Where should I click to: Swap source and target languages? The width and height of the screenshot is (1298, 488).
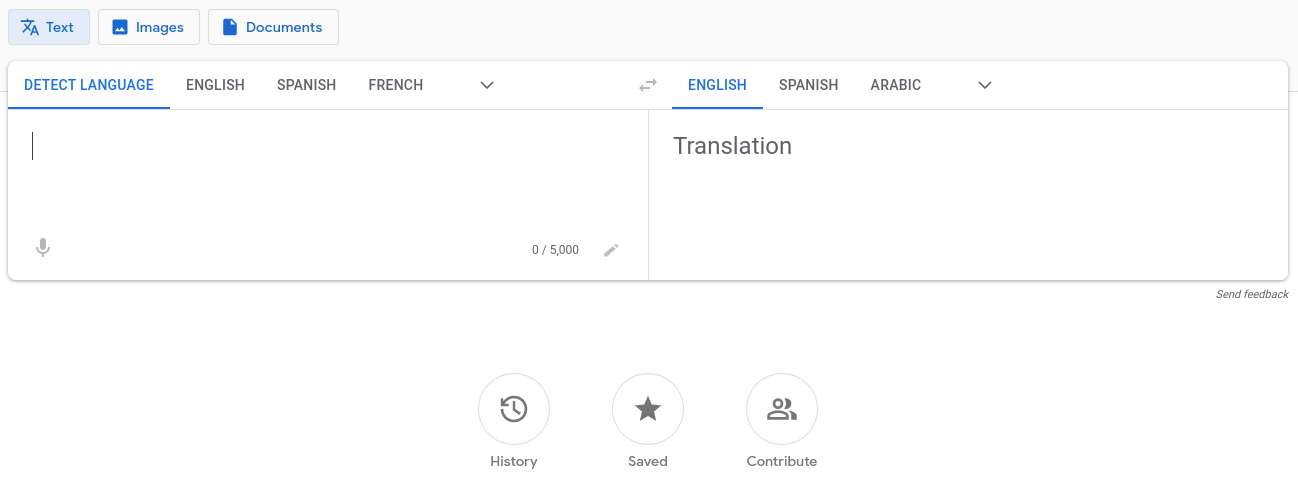point(648,85)
